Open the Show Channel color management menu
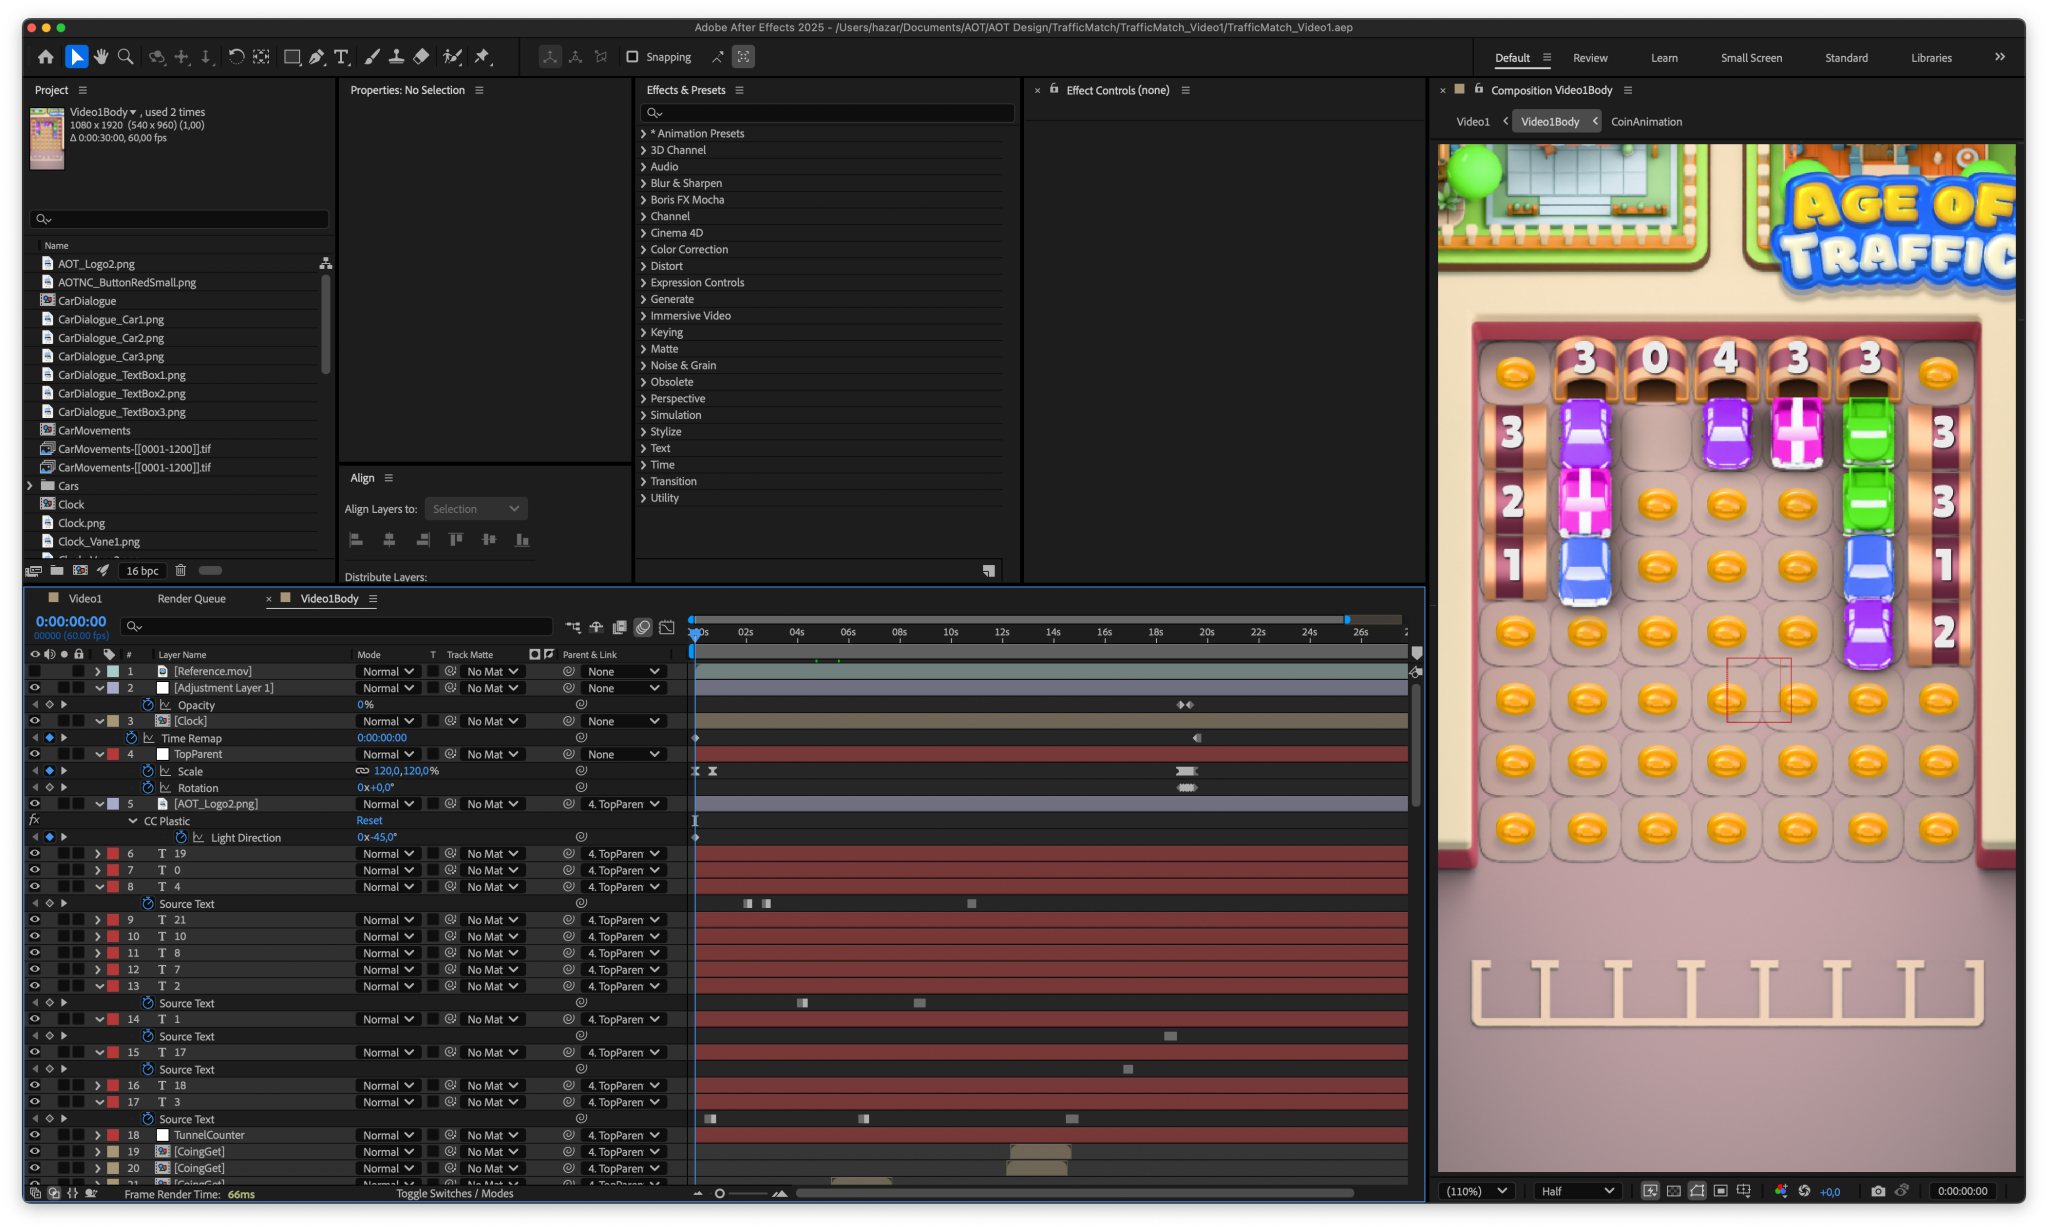This screenshot has height=1230, width=2048. coord(1781,1191)
